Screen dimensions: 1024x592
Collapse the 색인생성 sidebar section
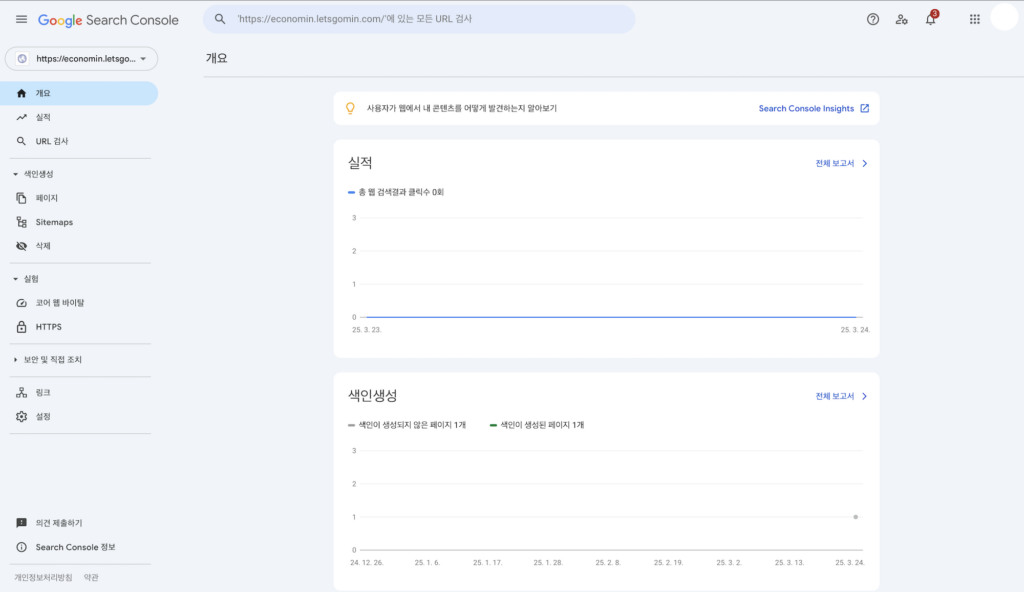click(16, 174)
